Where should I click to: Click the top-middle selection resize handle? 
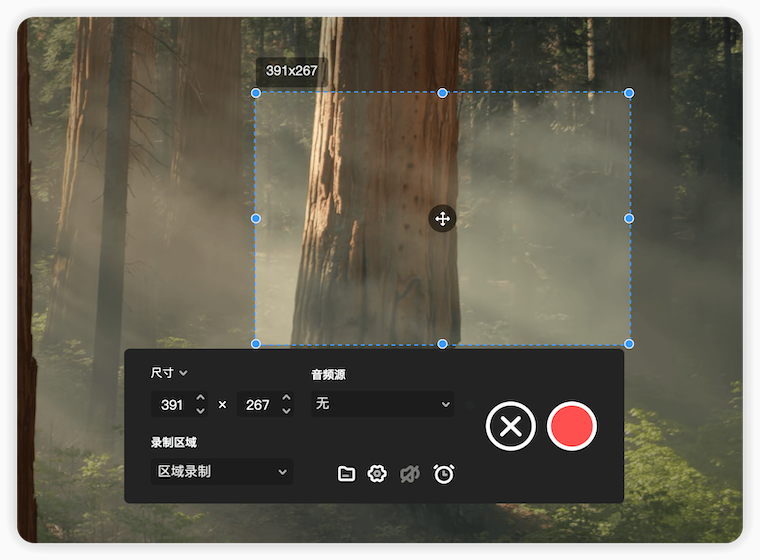[x=442, y=93]
